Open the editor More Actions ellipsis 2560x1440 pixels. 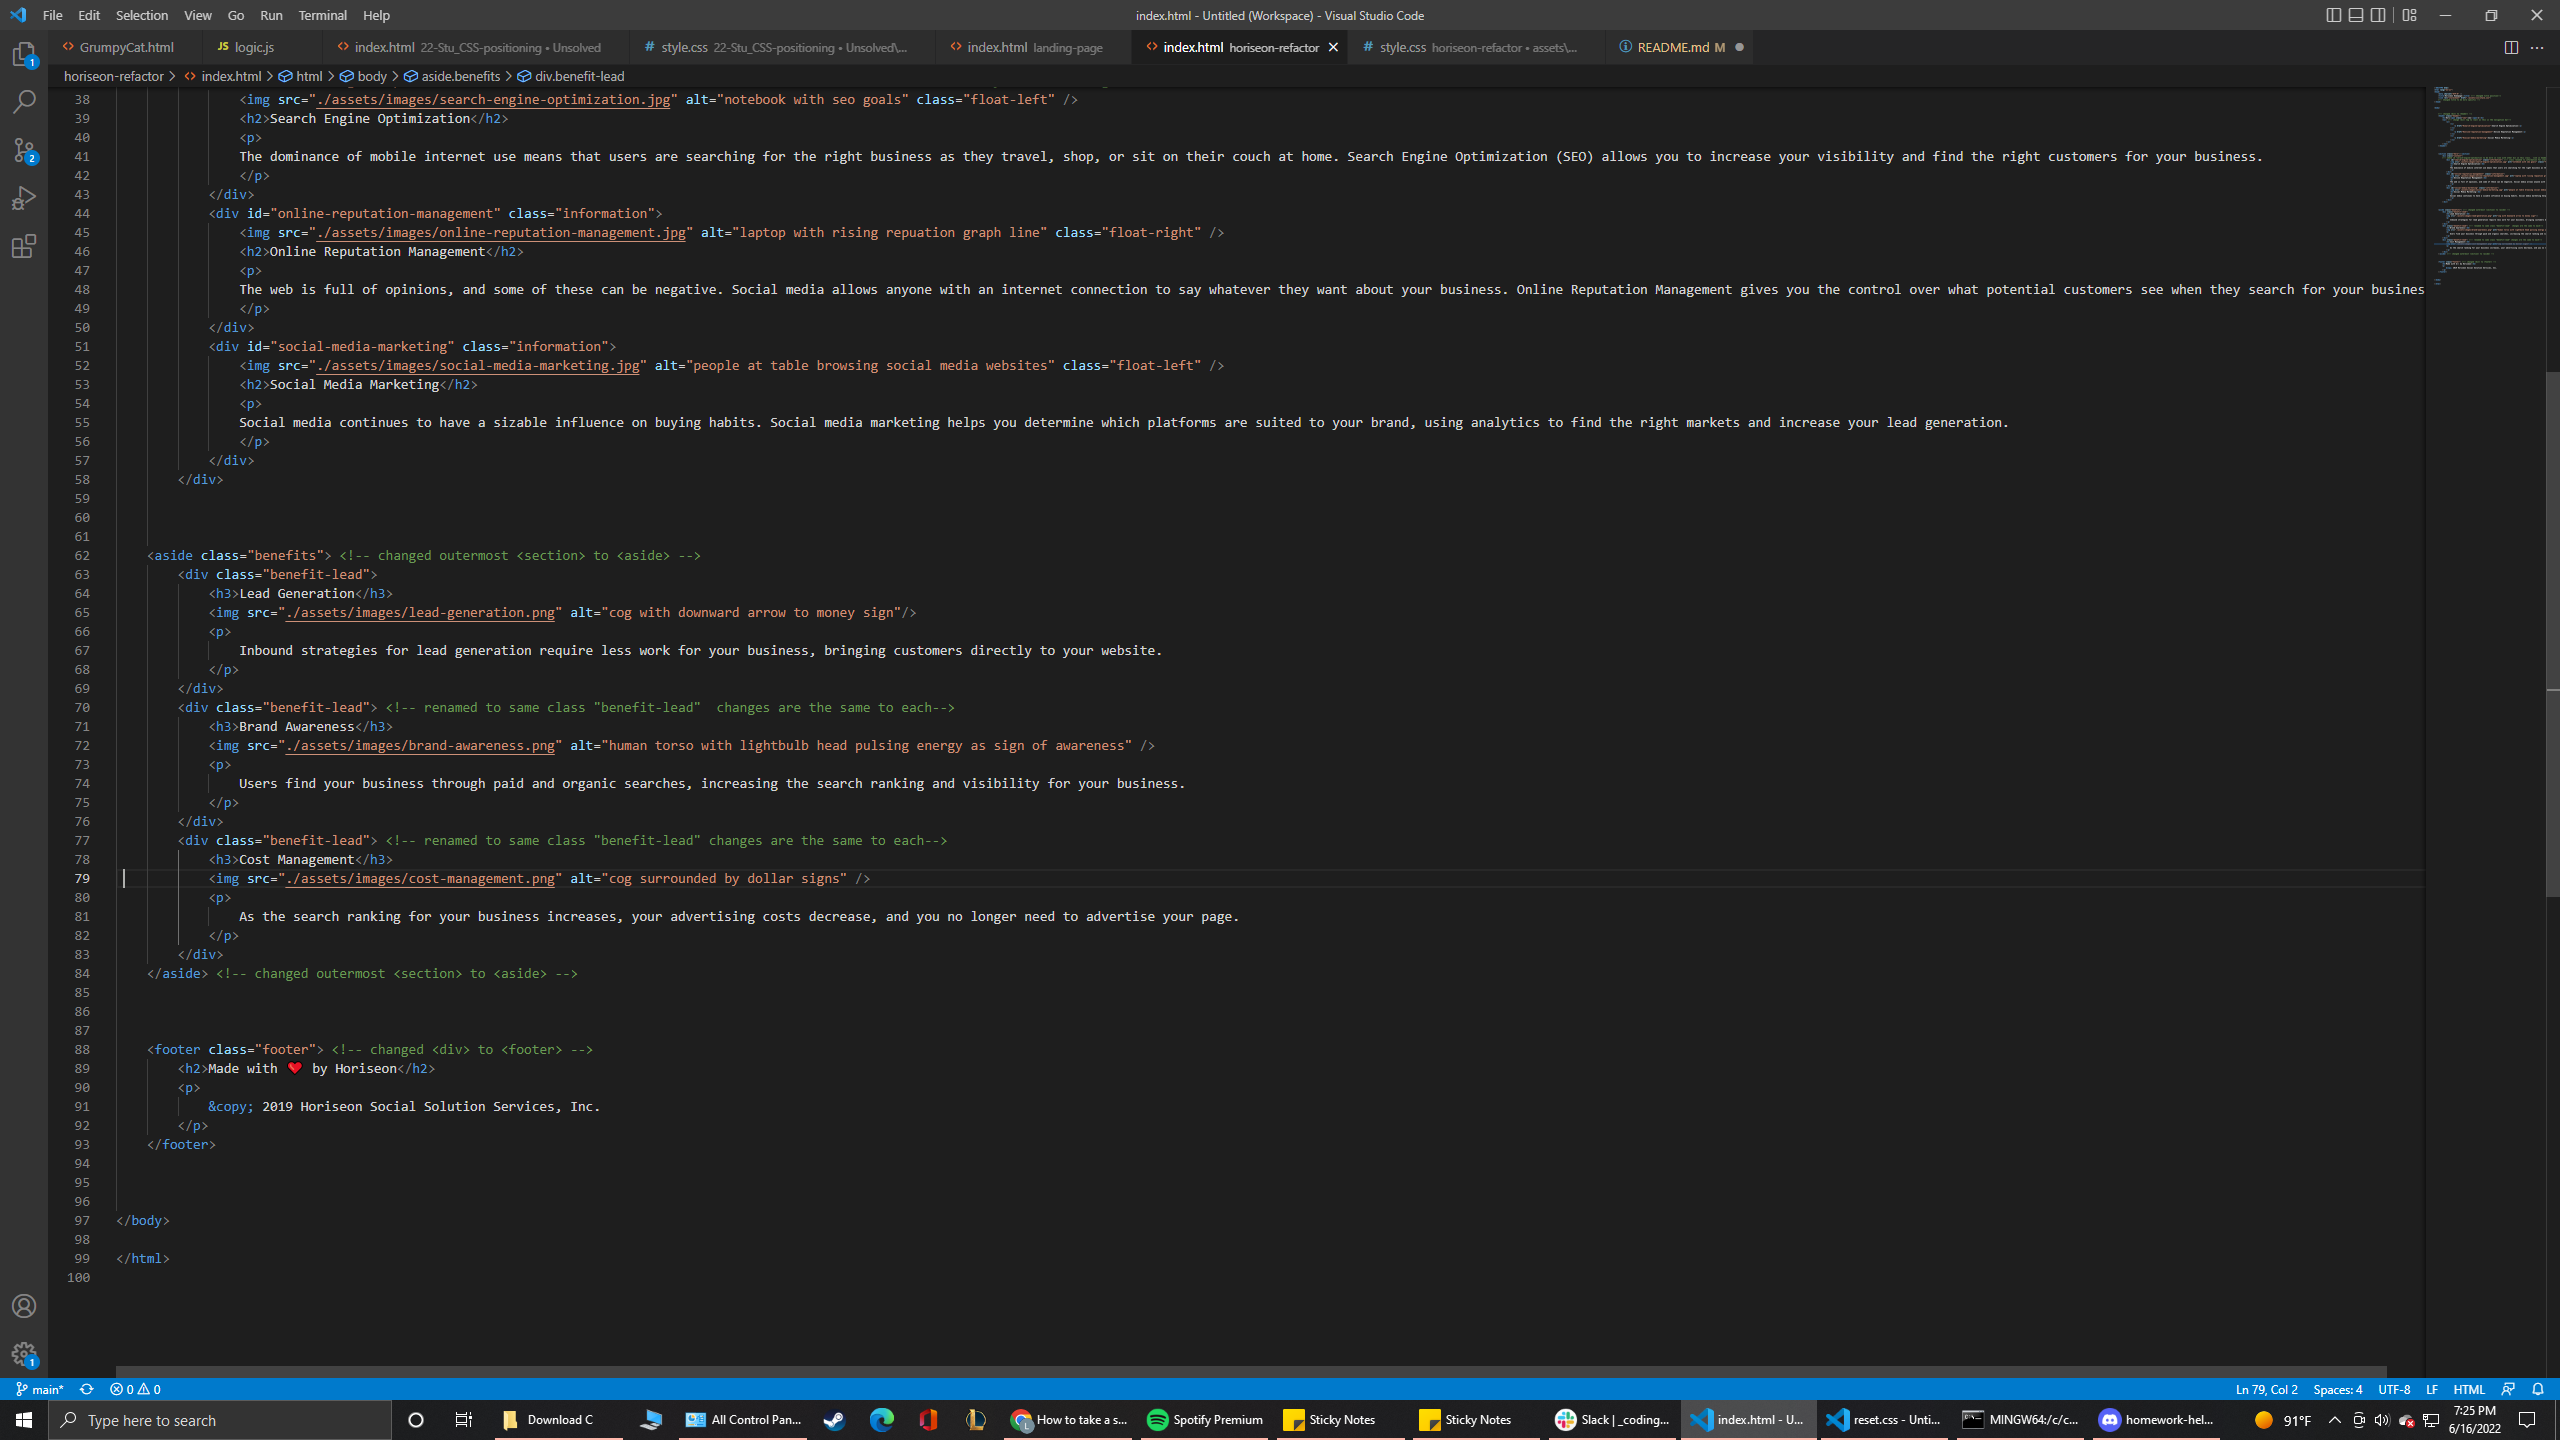coord(2537,47)
